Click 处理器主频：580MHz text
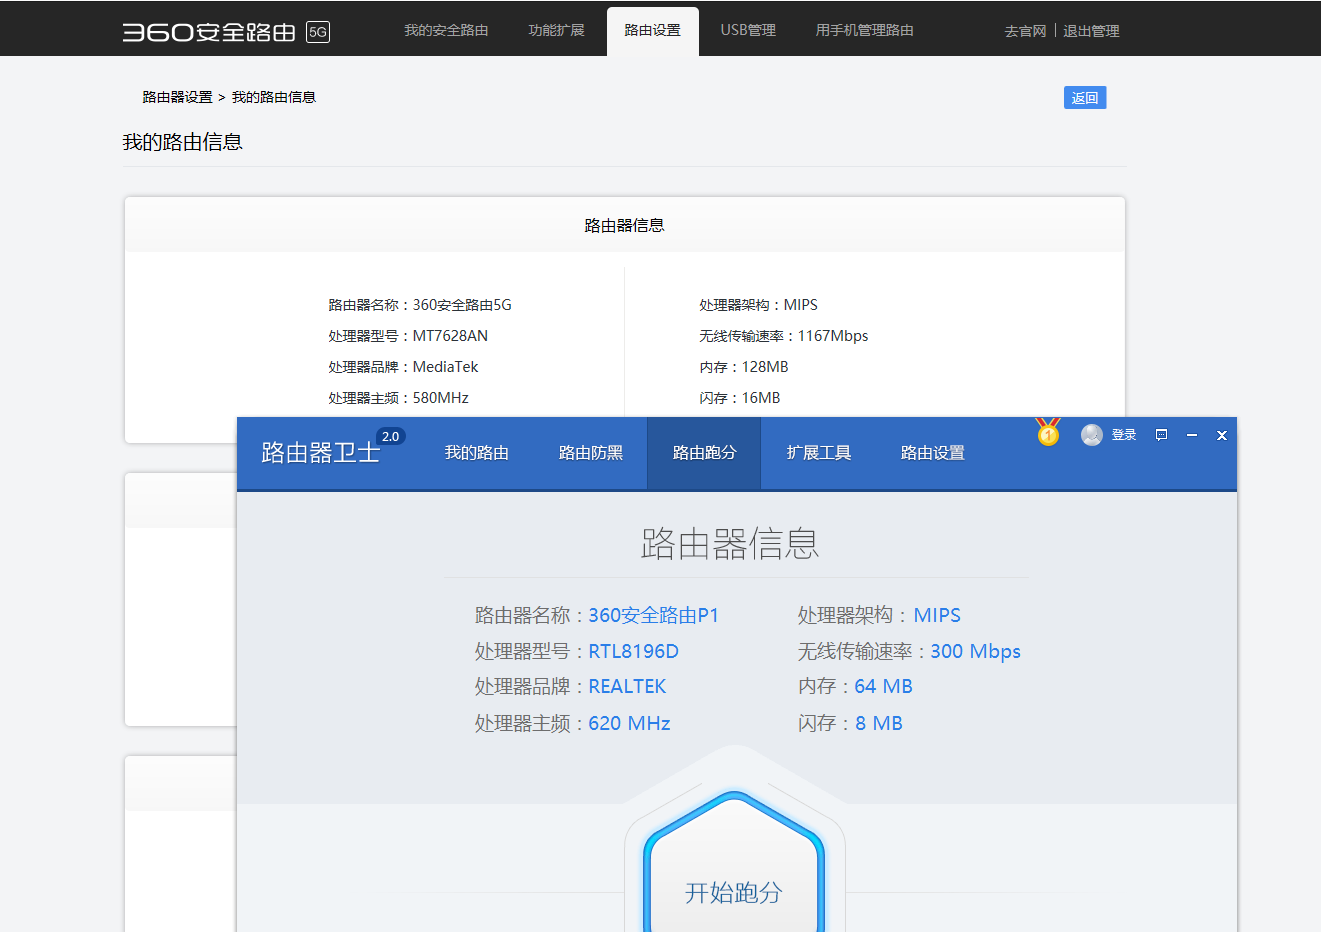This screenshot has width=1321, height=932. [x=398, y=398]
